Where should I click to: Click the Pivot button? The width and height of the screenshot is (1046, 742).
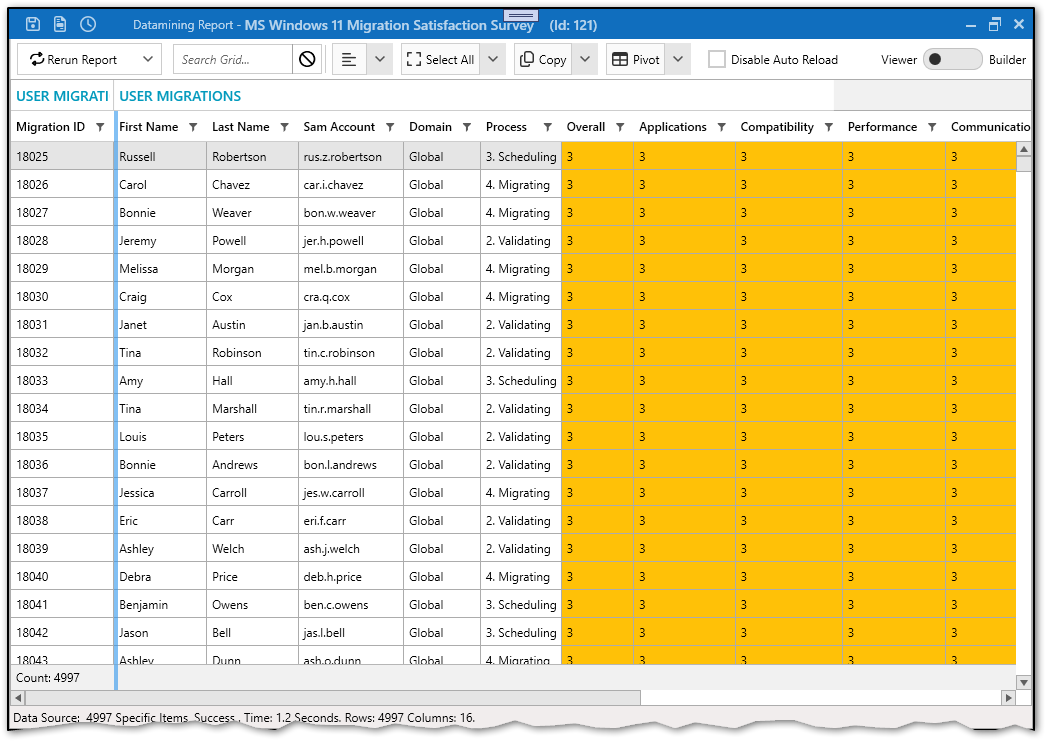(x=635, y=59)
